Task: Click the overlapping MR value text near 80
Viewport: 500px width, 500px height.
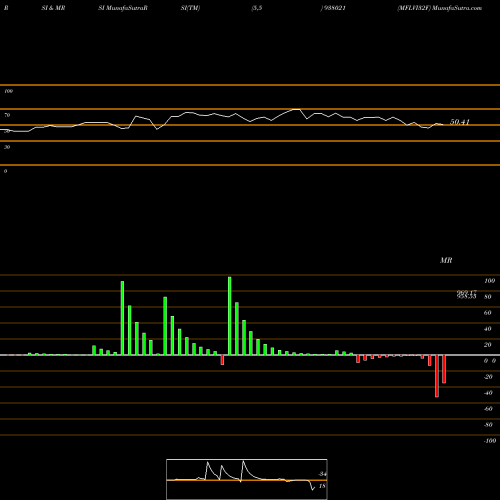Action: click(467, 294)
